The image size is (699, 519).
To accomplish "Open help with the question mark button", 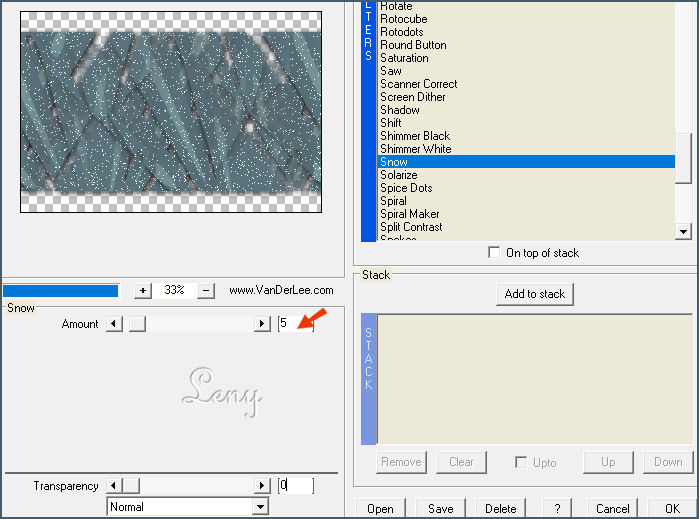I will pyautogui.click(x=557, y=508).
